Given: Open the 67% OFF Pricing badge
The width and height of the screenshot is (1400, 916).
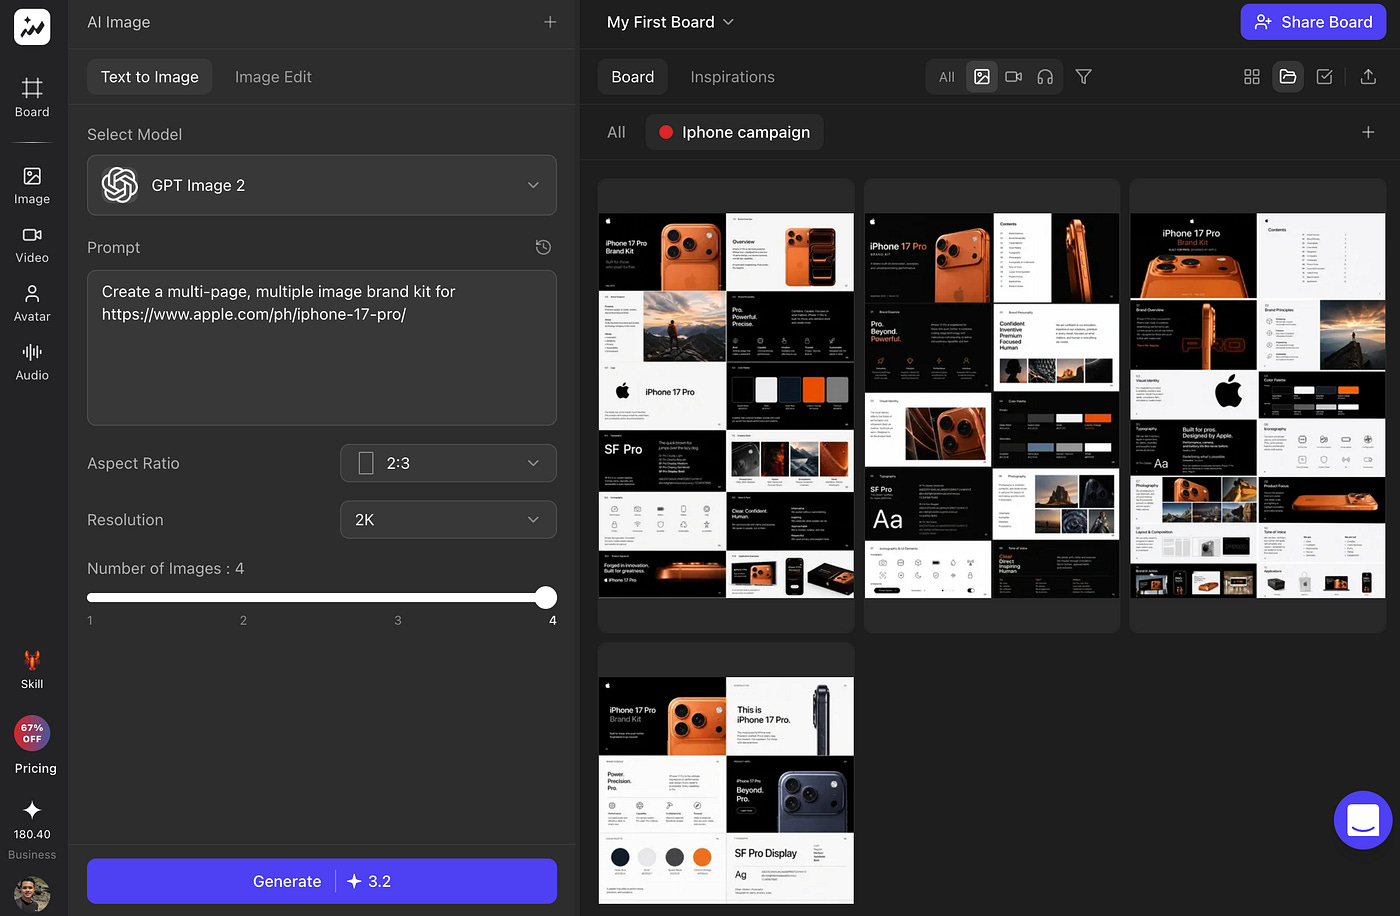Looking at the screenshot, I should (32, 733).
